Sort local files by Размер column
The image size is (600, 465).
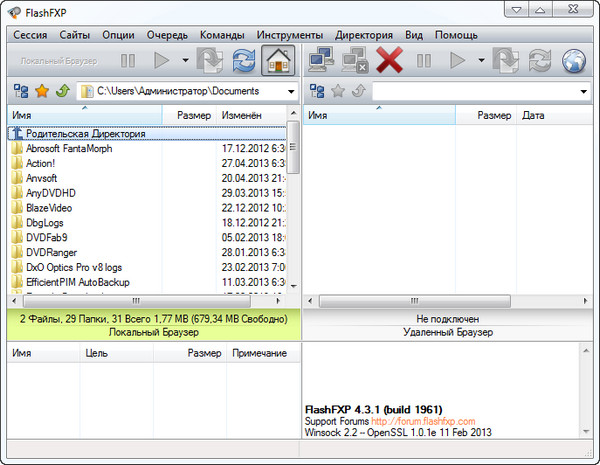192,115
